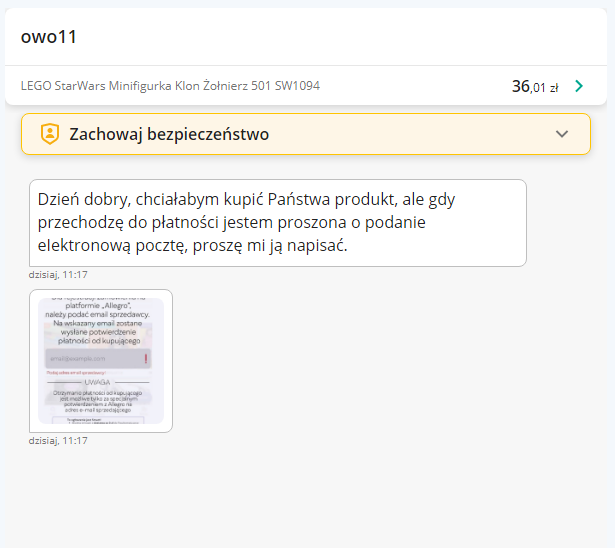Click the UWAGA heading in the attached image
The width and height of the screenshot is (615, 548).
coord(98,382)
